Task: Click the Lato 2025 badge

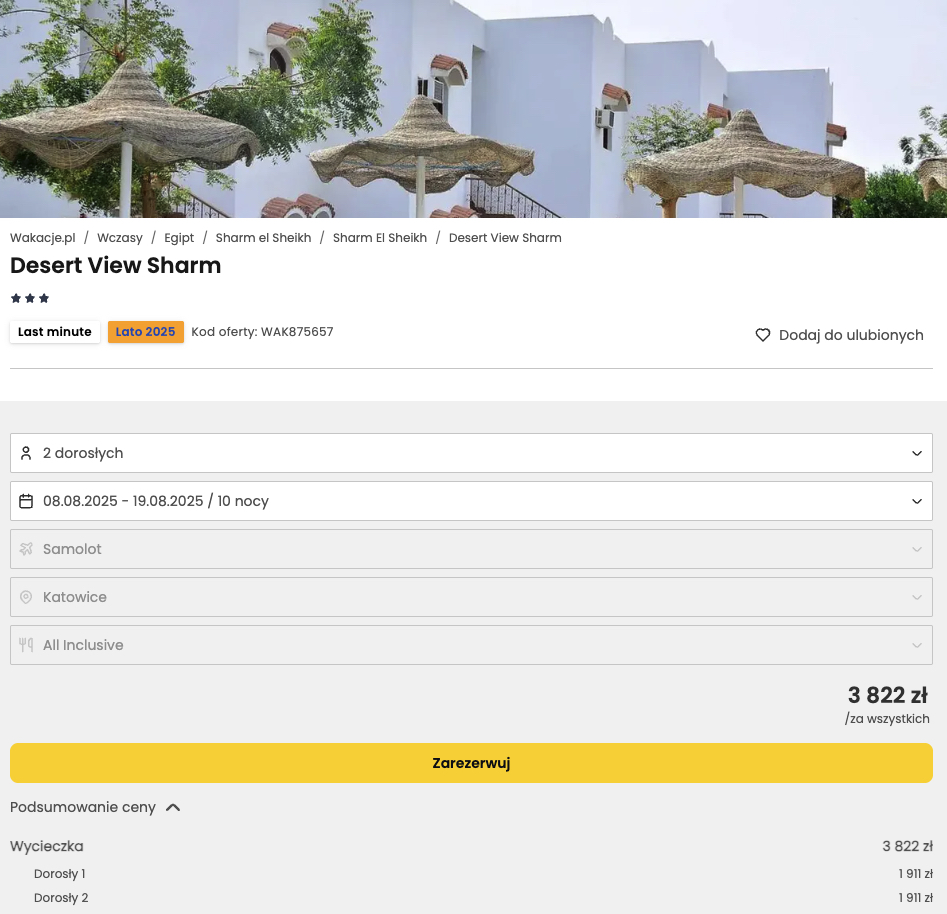Action: (146, 332)
